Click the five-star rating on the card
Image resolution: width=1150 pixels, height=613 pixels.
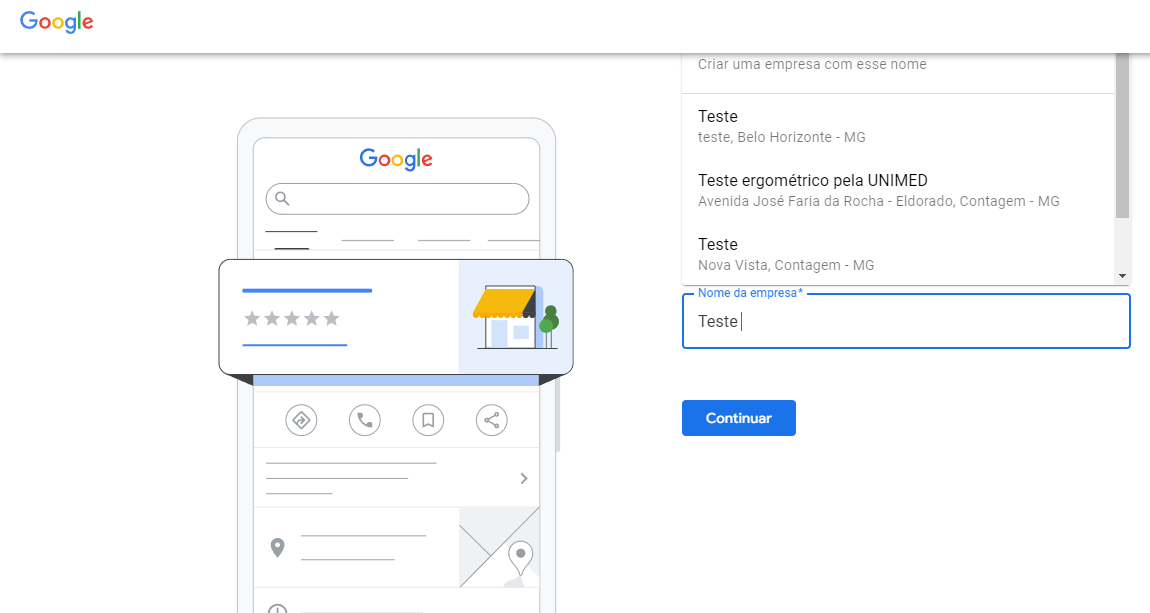coord(292,318)
